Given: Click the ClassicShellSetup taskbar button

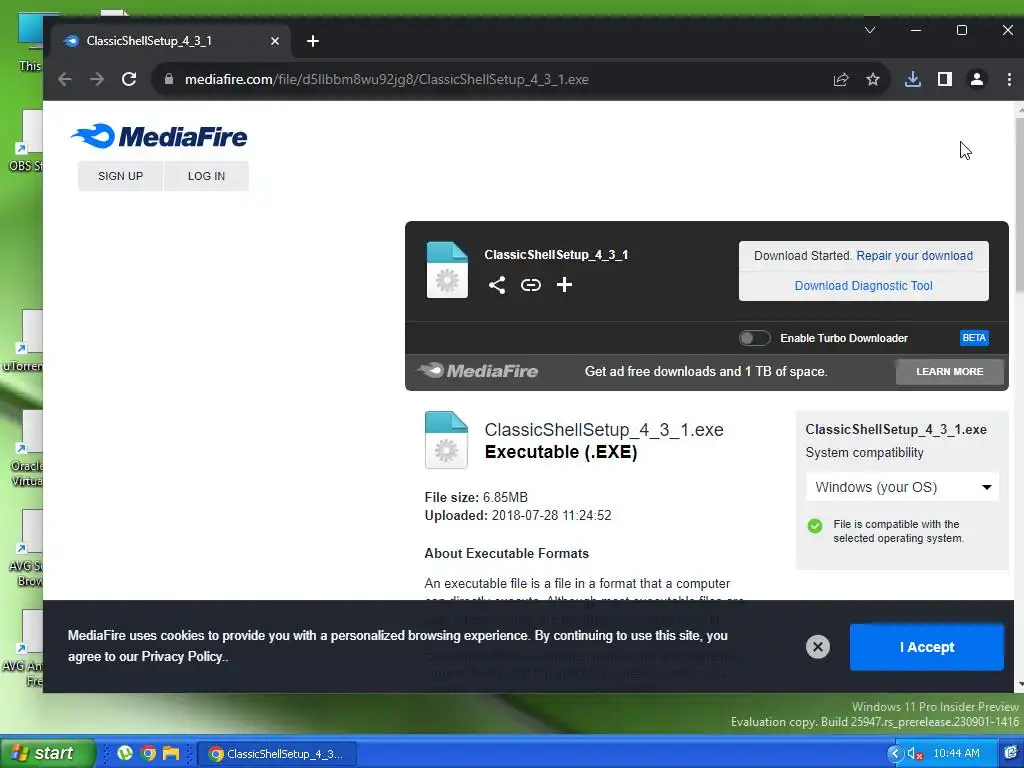Looking at the screenshot, I should point(278,754).
